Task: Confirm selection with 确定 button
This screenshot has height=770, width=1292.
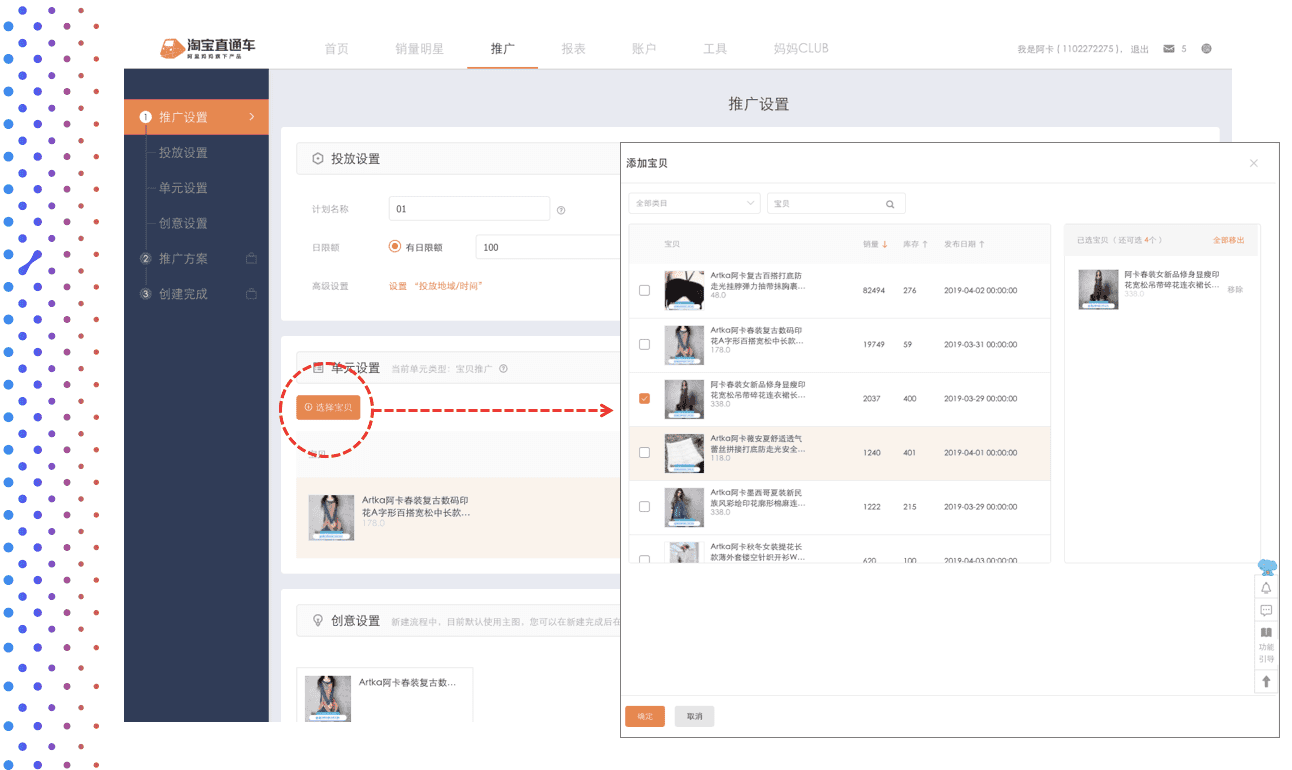Action: click(645, 716)
